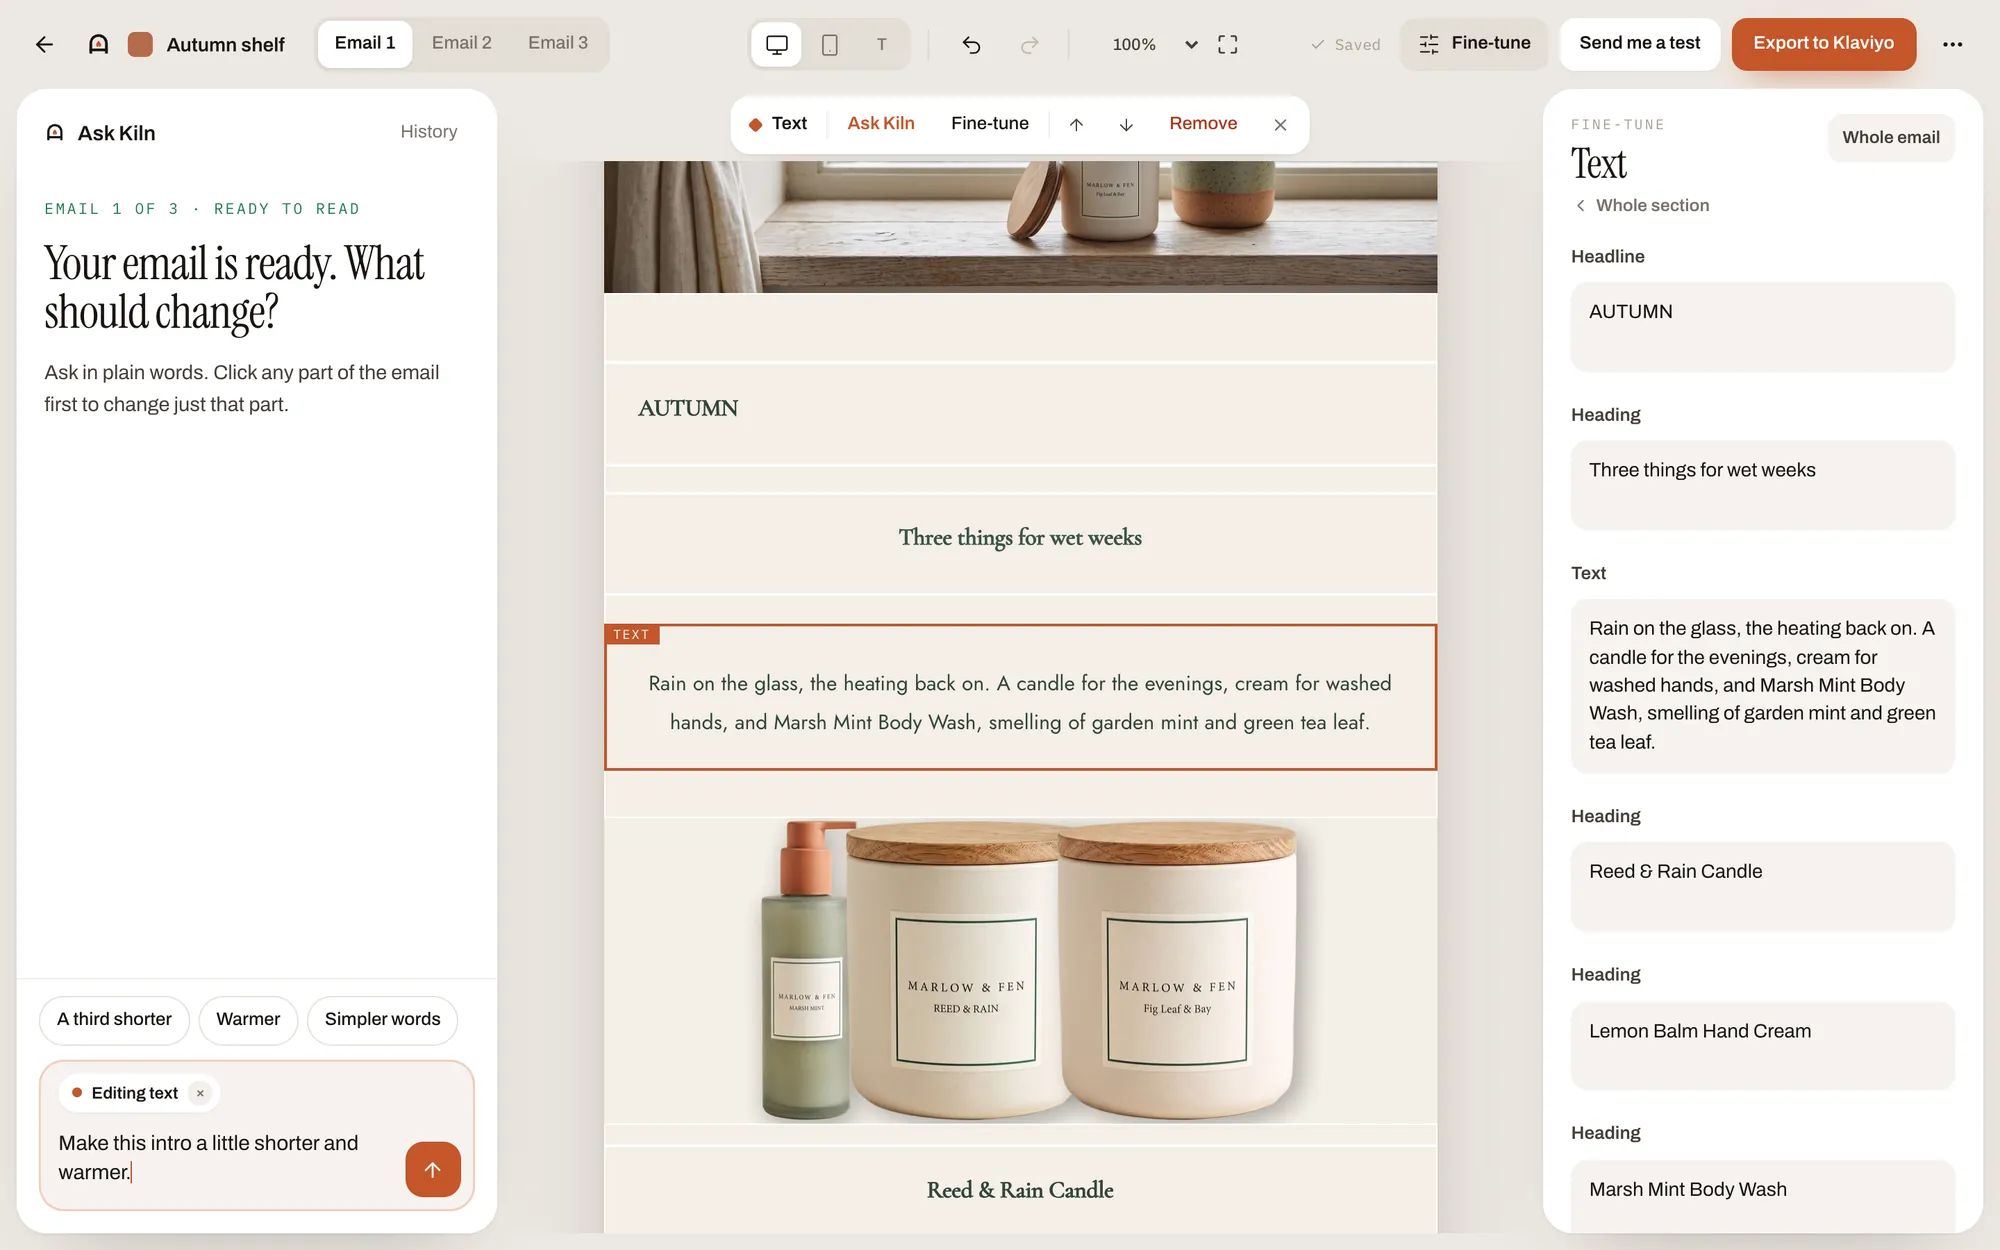Go back to Whole section
The image size is (2000, 1250).
(1642, 205)
